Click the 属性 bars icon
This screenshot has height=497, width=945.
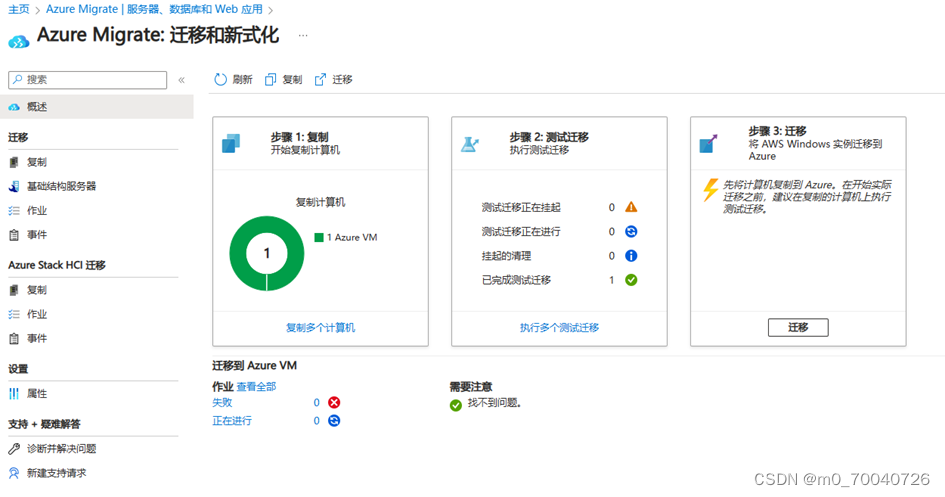tap(14, 394)
